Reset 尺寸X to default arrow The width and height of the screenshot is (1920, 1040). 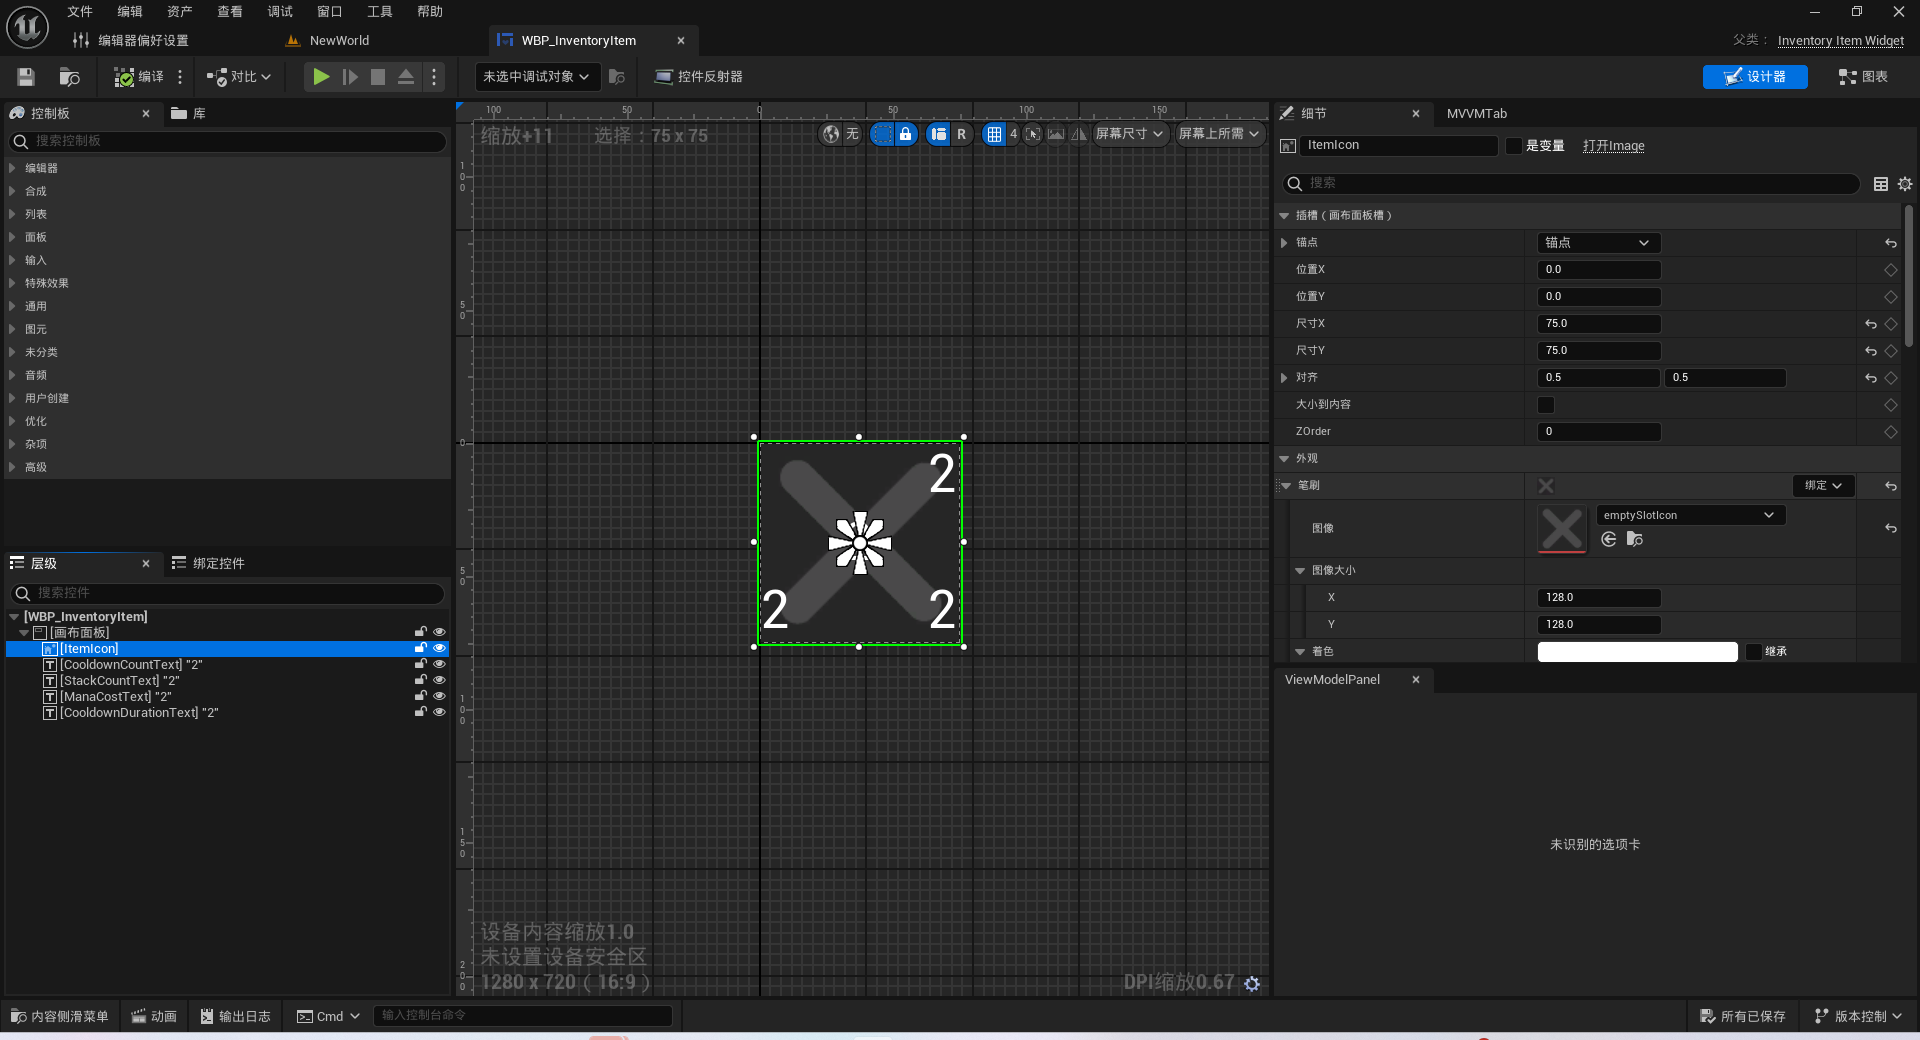click(1871, 324)
